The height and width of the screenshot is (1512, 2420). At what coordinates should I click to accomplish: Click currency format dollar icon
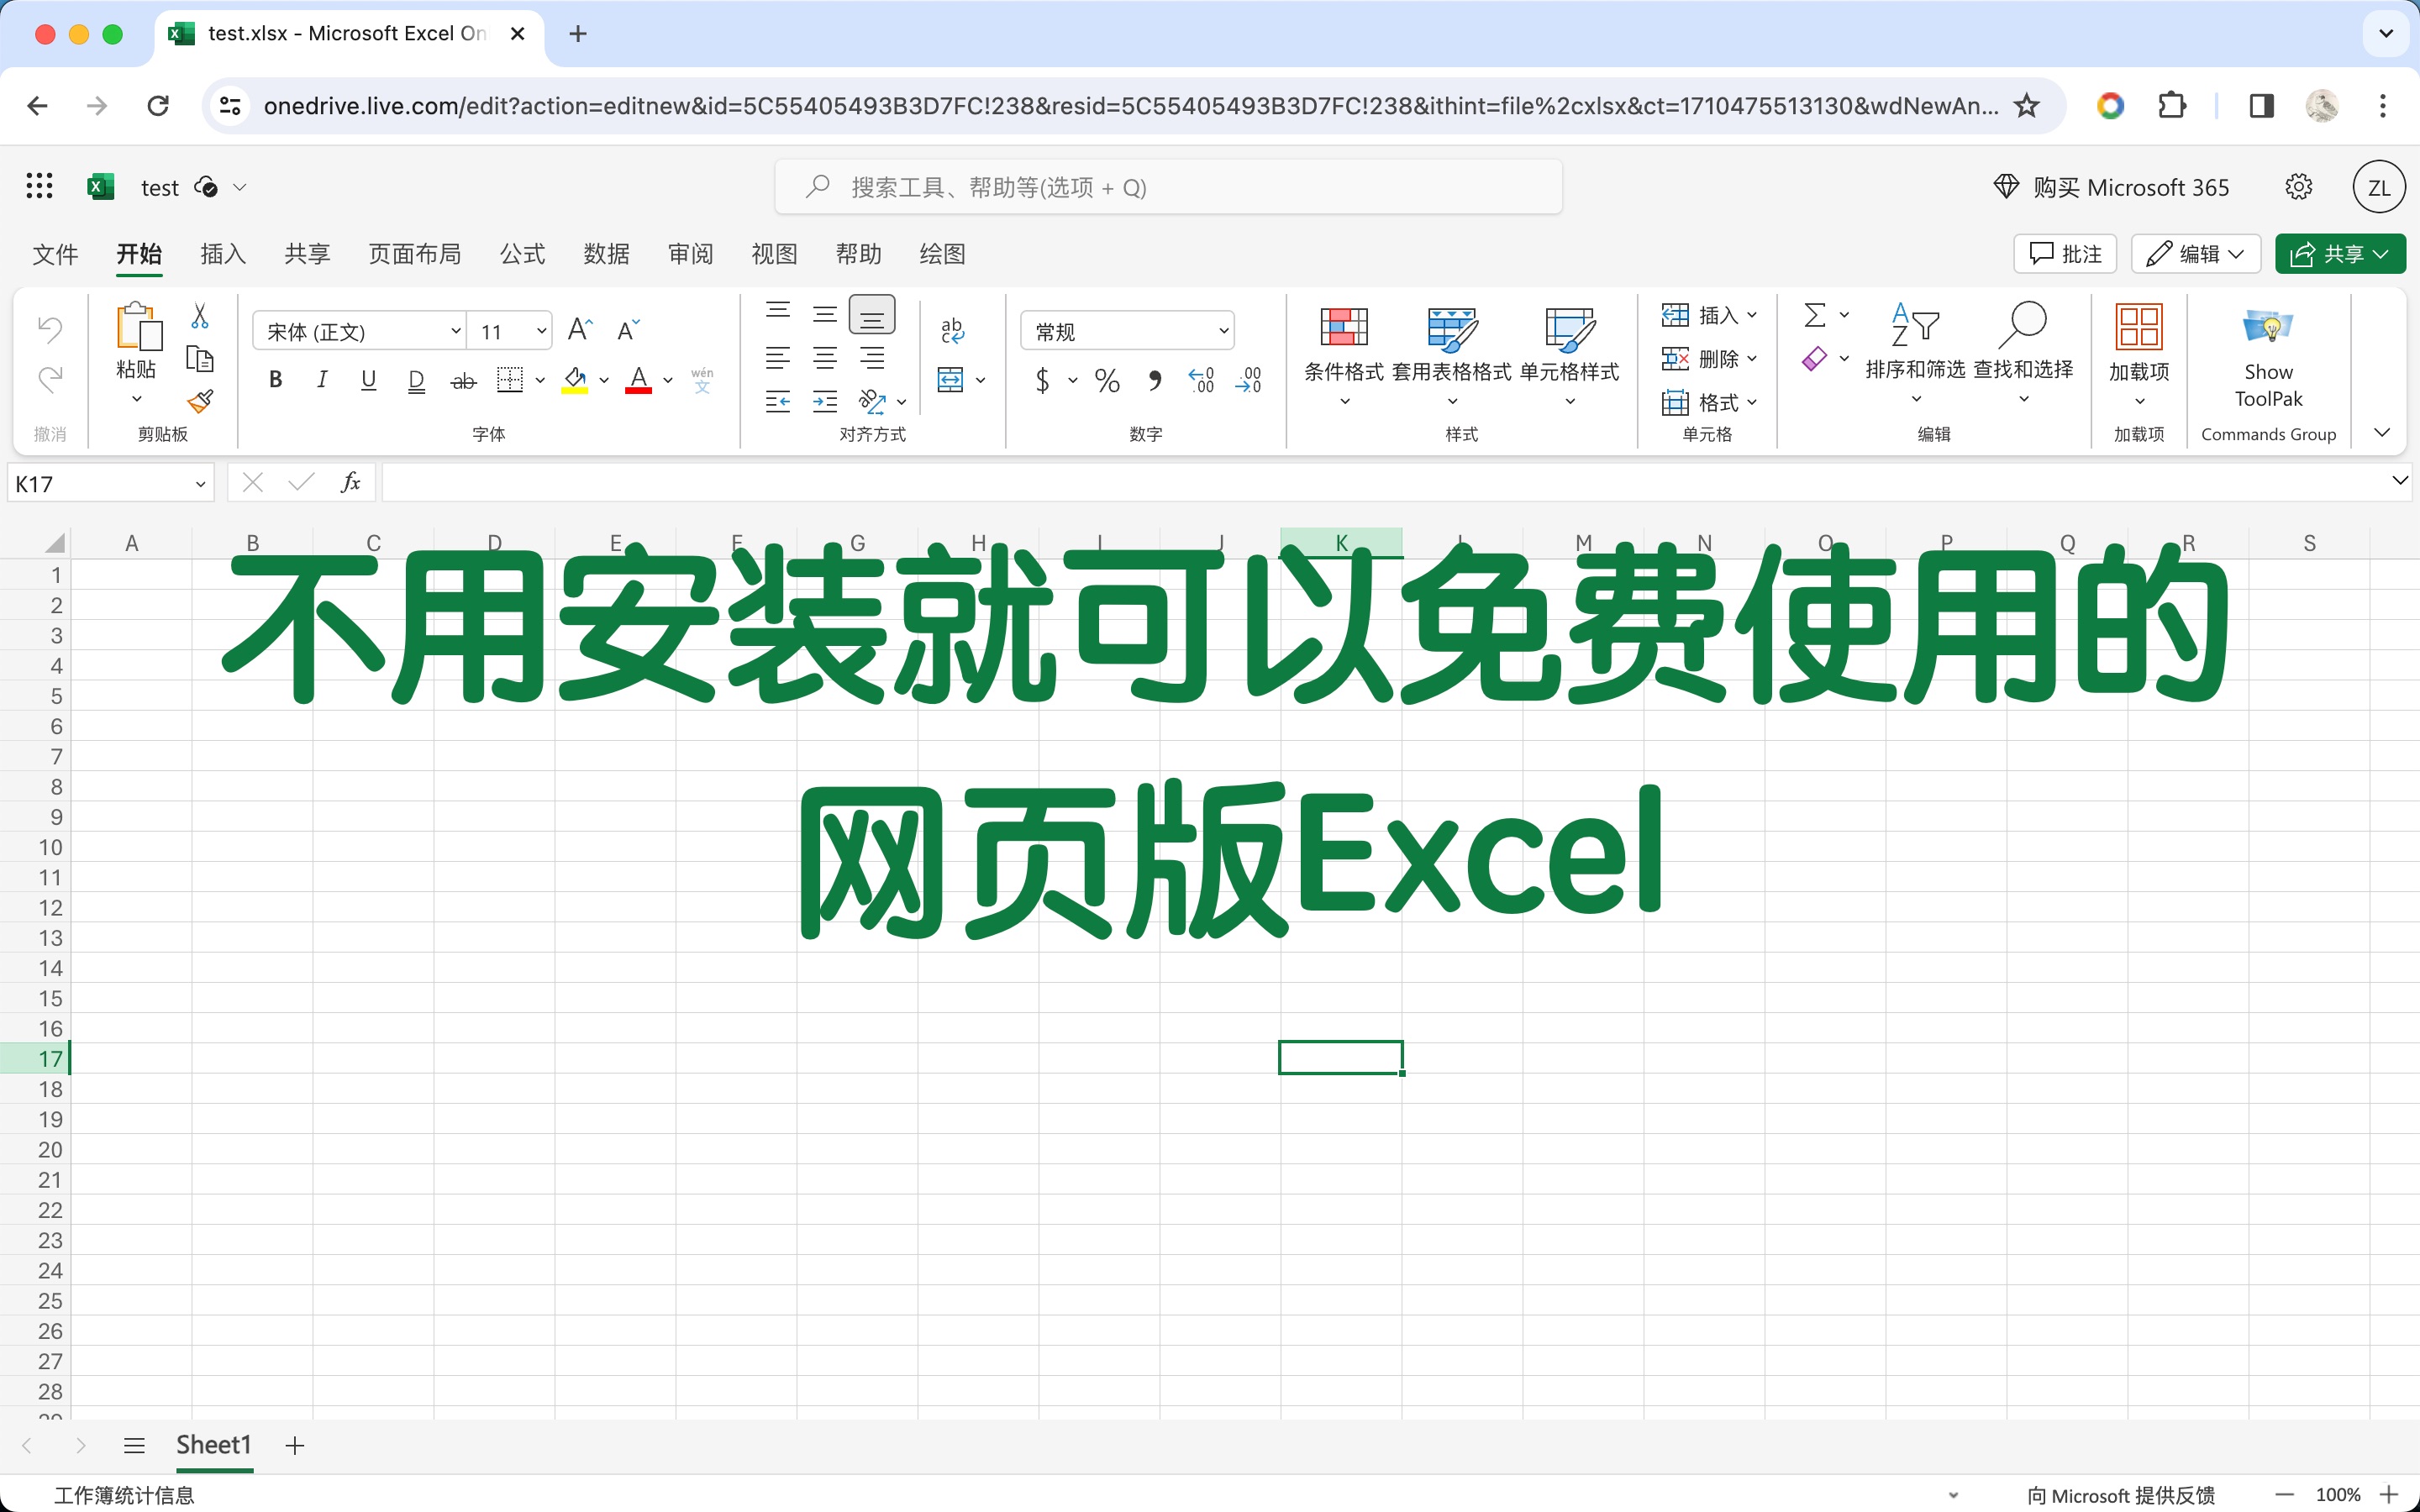pos(1042,380)
